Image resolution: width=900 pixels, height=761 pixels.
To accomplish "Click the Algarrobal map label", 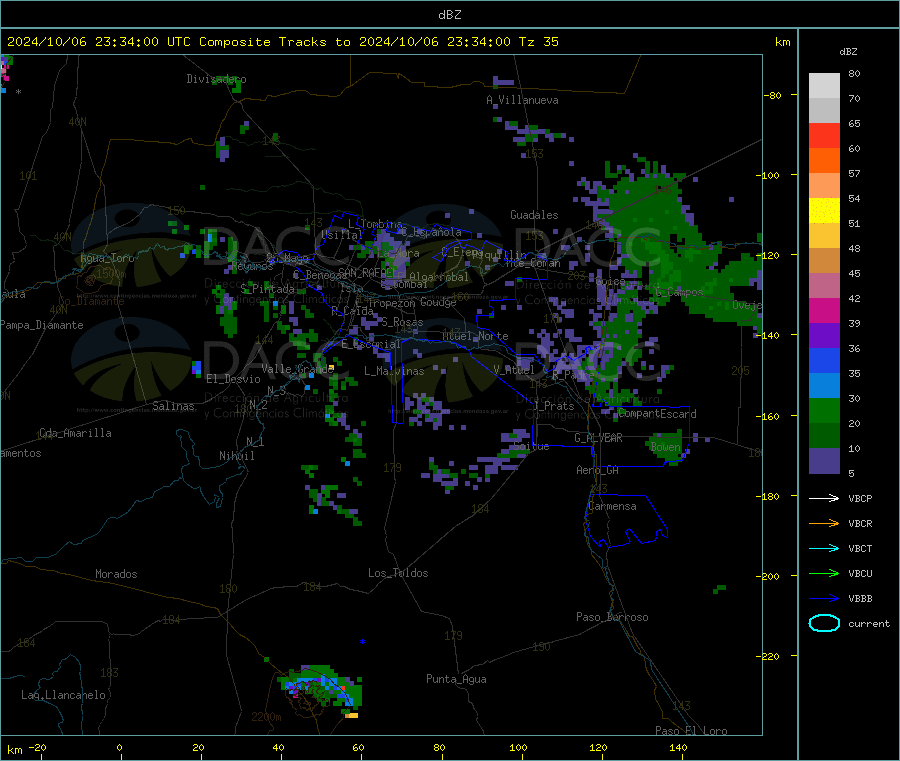I will [439, 277].
